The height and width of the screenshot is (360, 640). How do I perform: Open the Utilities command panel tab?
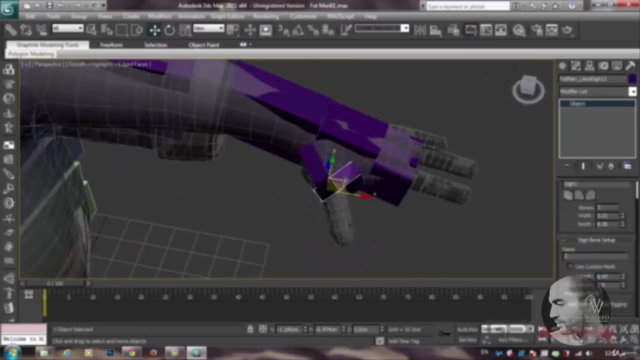click(x=630, y=66)
